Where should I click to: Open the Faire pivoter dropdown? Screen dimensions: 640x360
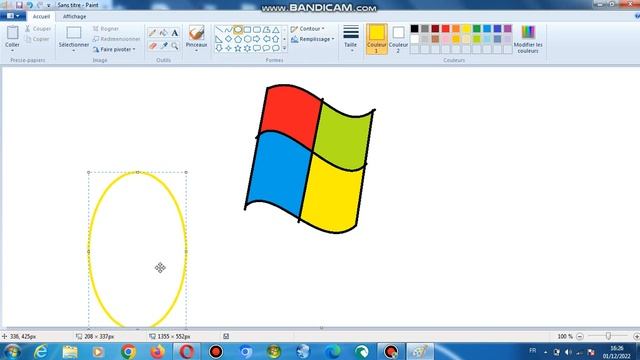pyautogui.click(x=114, y=49)
